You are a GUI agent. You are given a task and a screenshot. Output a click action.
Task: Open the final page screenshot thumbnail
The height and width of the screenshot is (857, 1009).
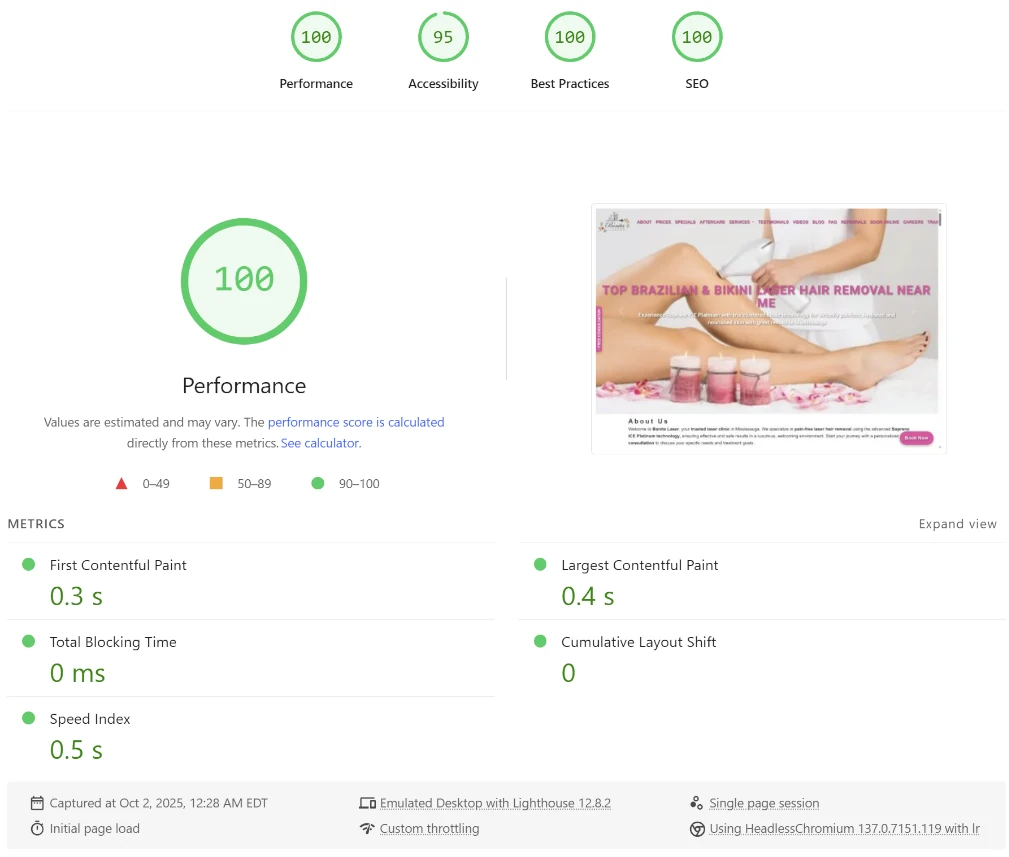click(768, 329)
